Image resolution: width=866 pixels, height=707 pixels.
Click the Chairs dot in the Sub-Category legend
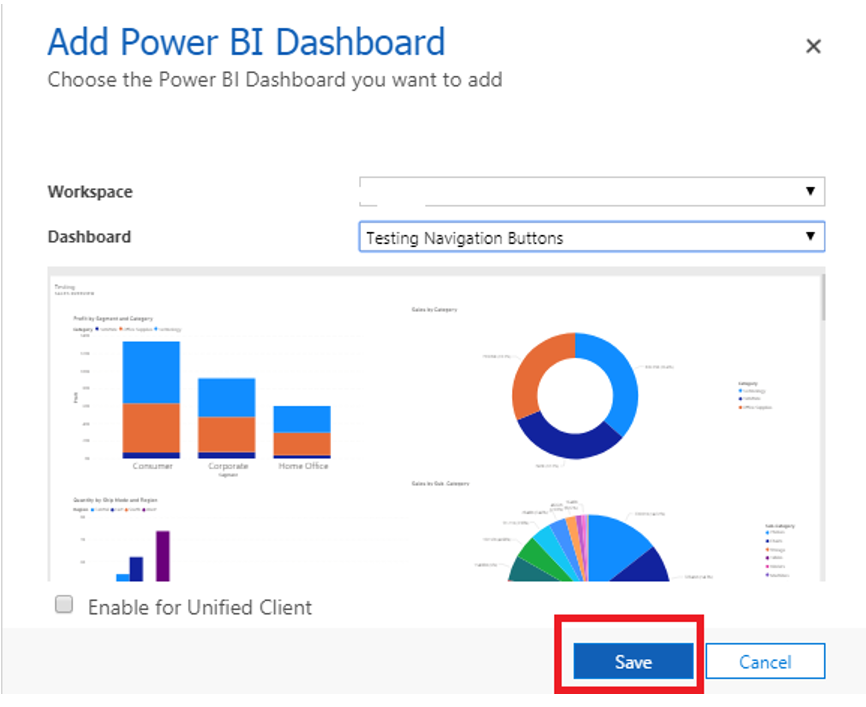[x=767, y=541]
